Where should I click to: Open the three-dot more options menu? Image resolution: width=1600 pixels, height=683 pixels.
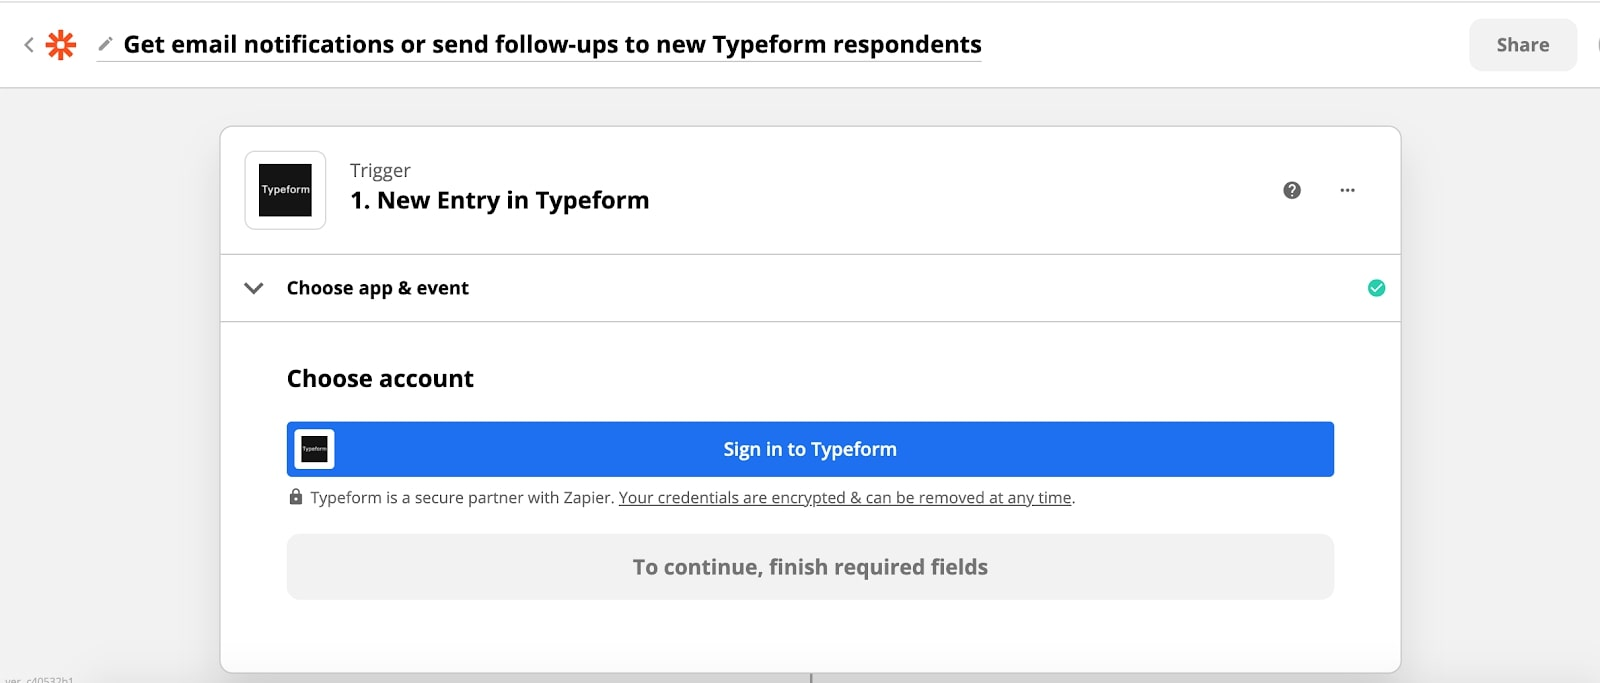coord(1347,190)
